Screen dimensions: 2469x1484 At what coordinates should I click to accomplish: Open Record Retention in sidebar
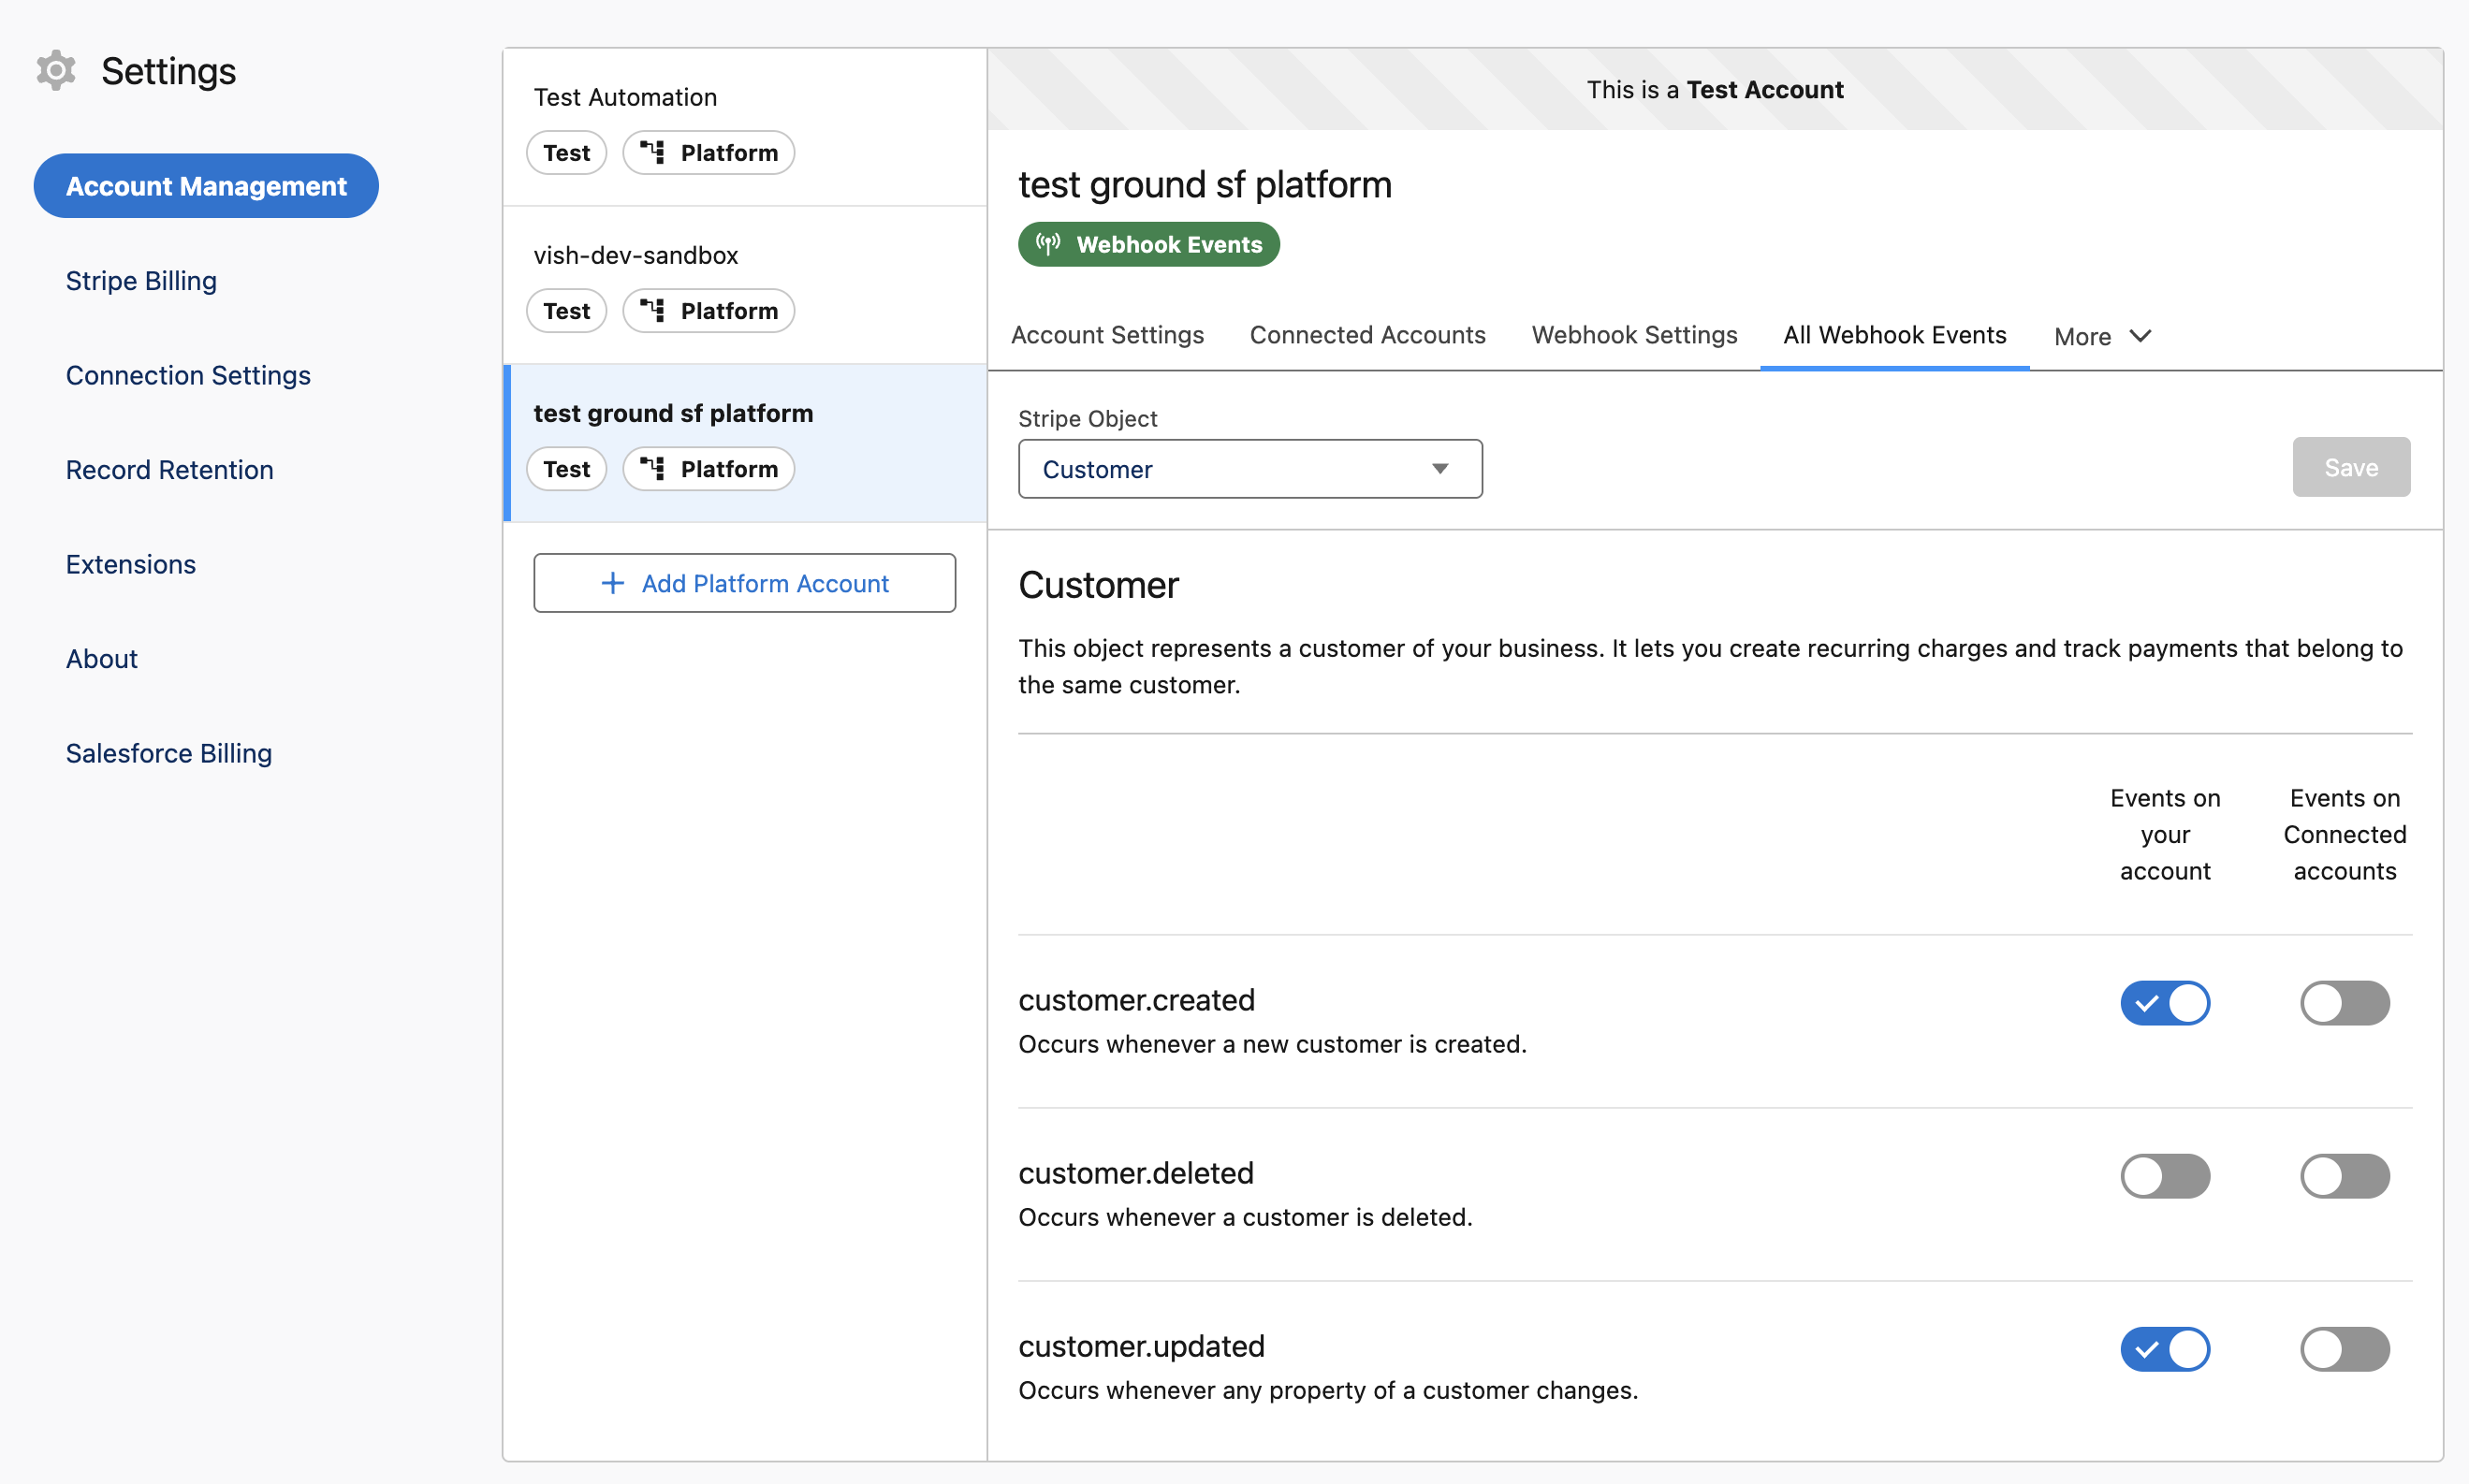coord(169,470)
